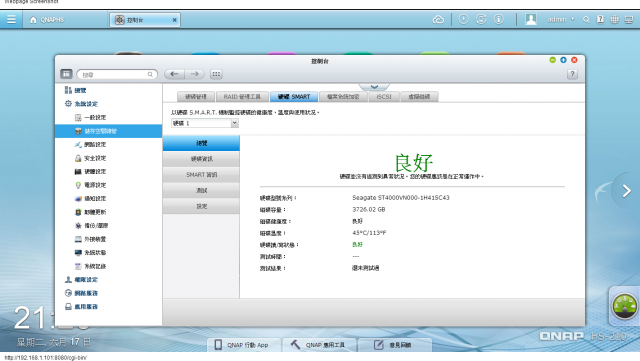Open 意見回饋 feedback link
The image size is (640, 361).
[394, 345]
